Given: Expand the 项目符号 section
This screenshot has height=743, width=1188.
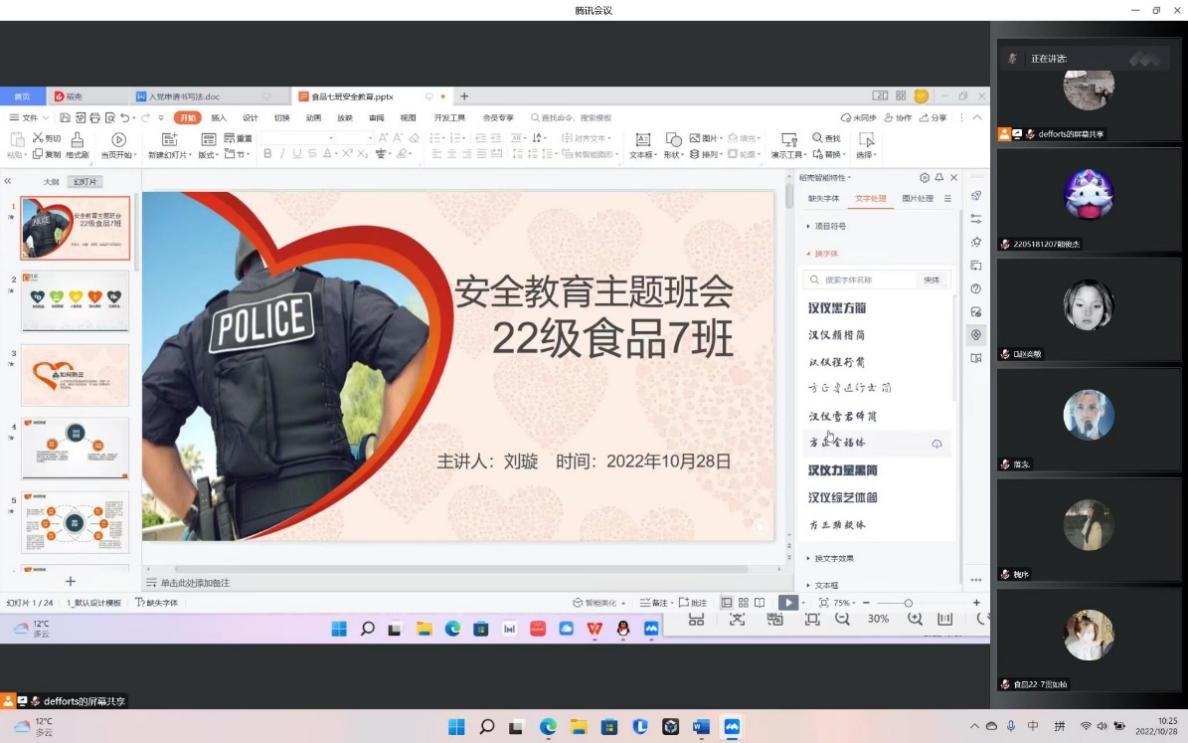Looking at the screenshot, I should [830, 227].
